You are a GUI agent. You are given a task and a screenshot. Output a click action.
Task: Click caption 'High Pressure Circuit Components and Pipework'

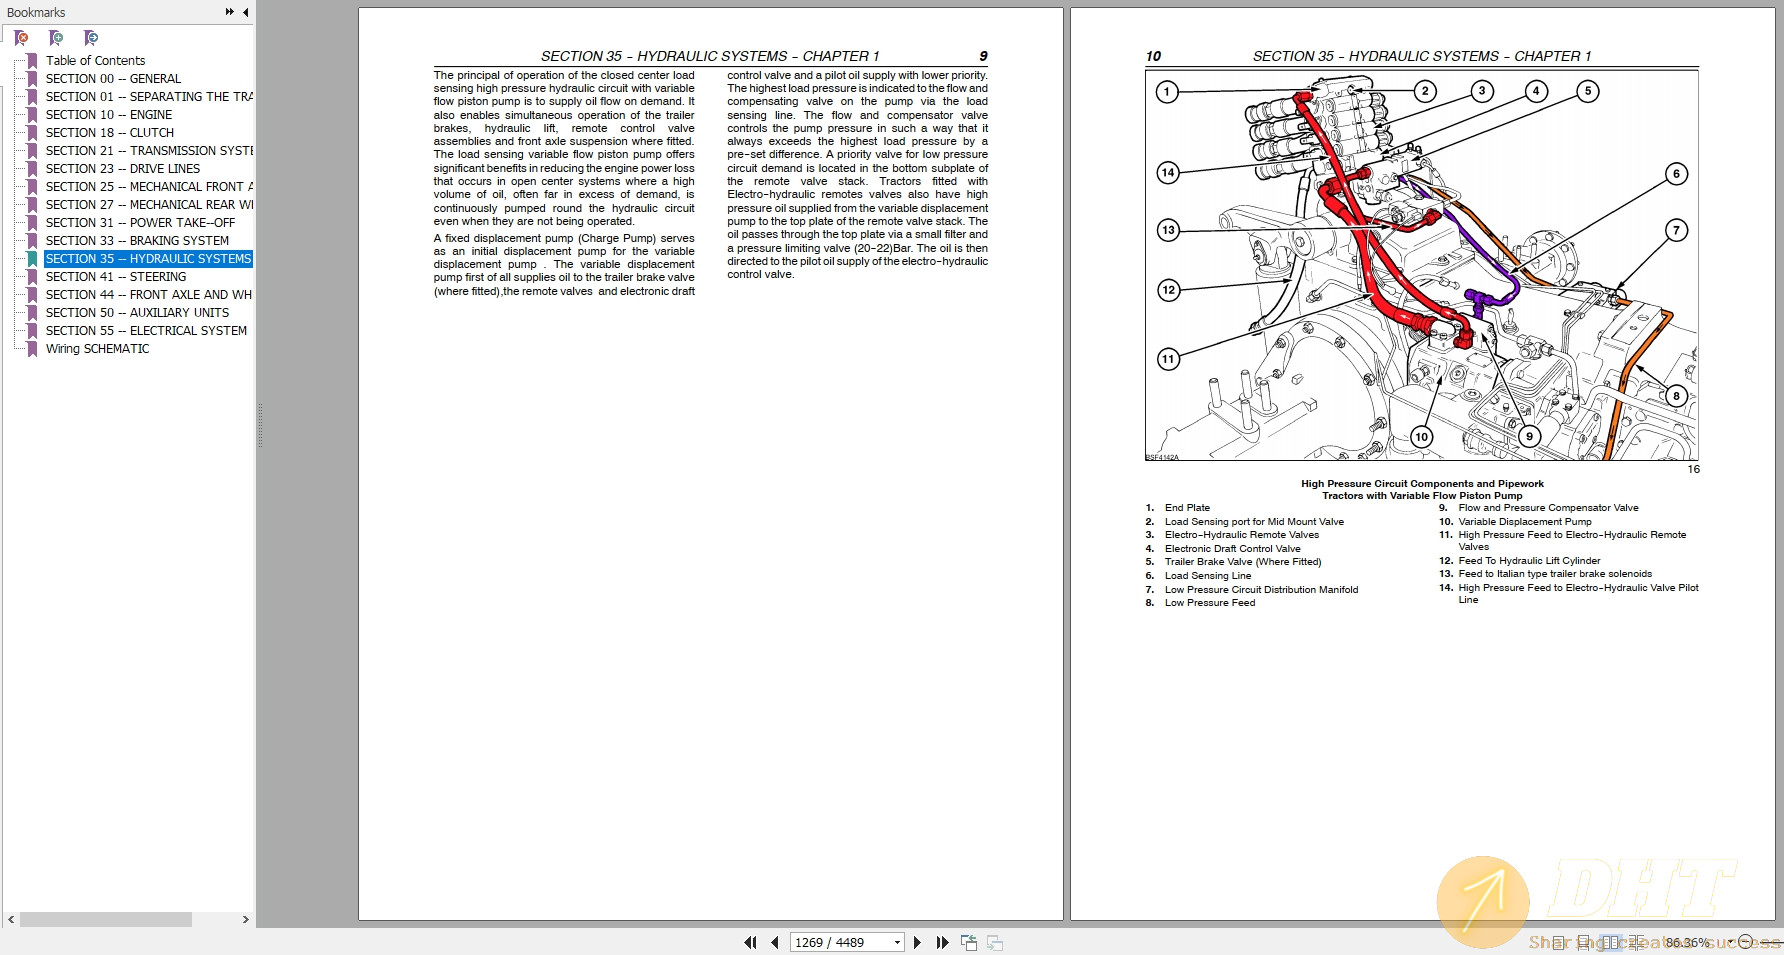coord(1422,483)
